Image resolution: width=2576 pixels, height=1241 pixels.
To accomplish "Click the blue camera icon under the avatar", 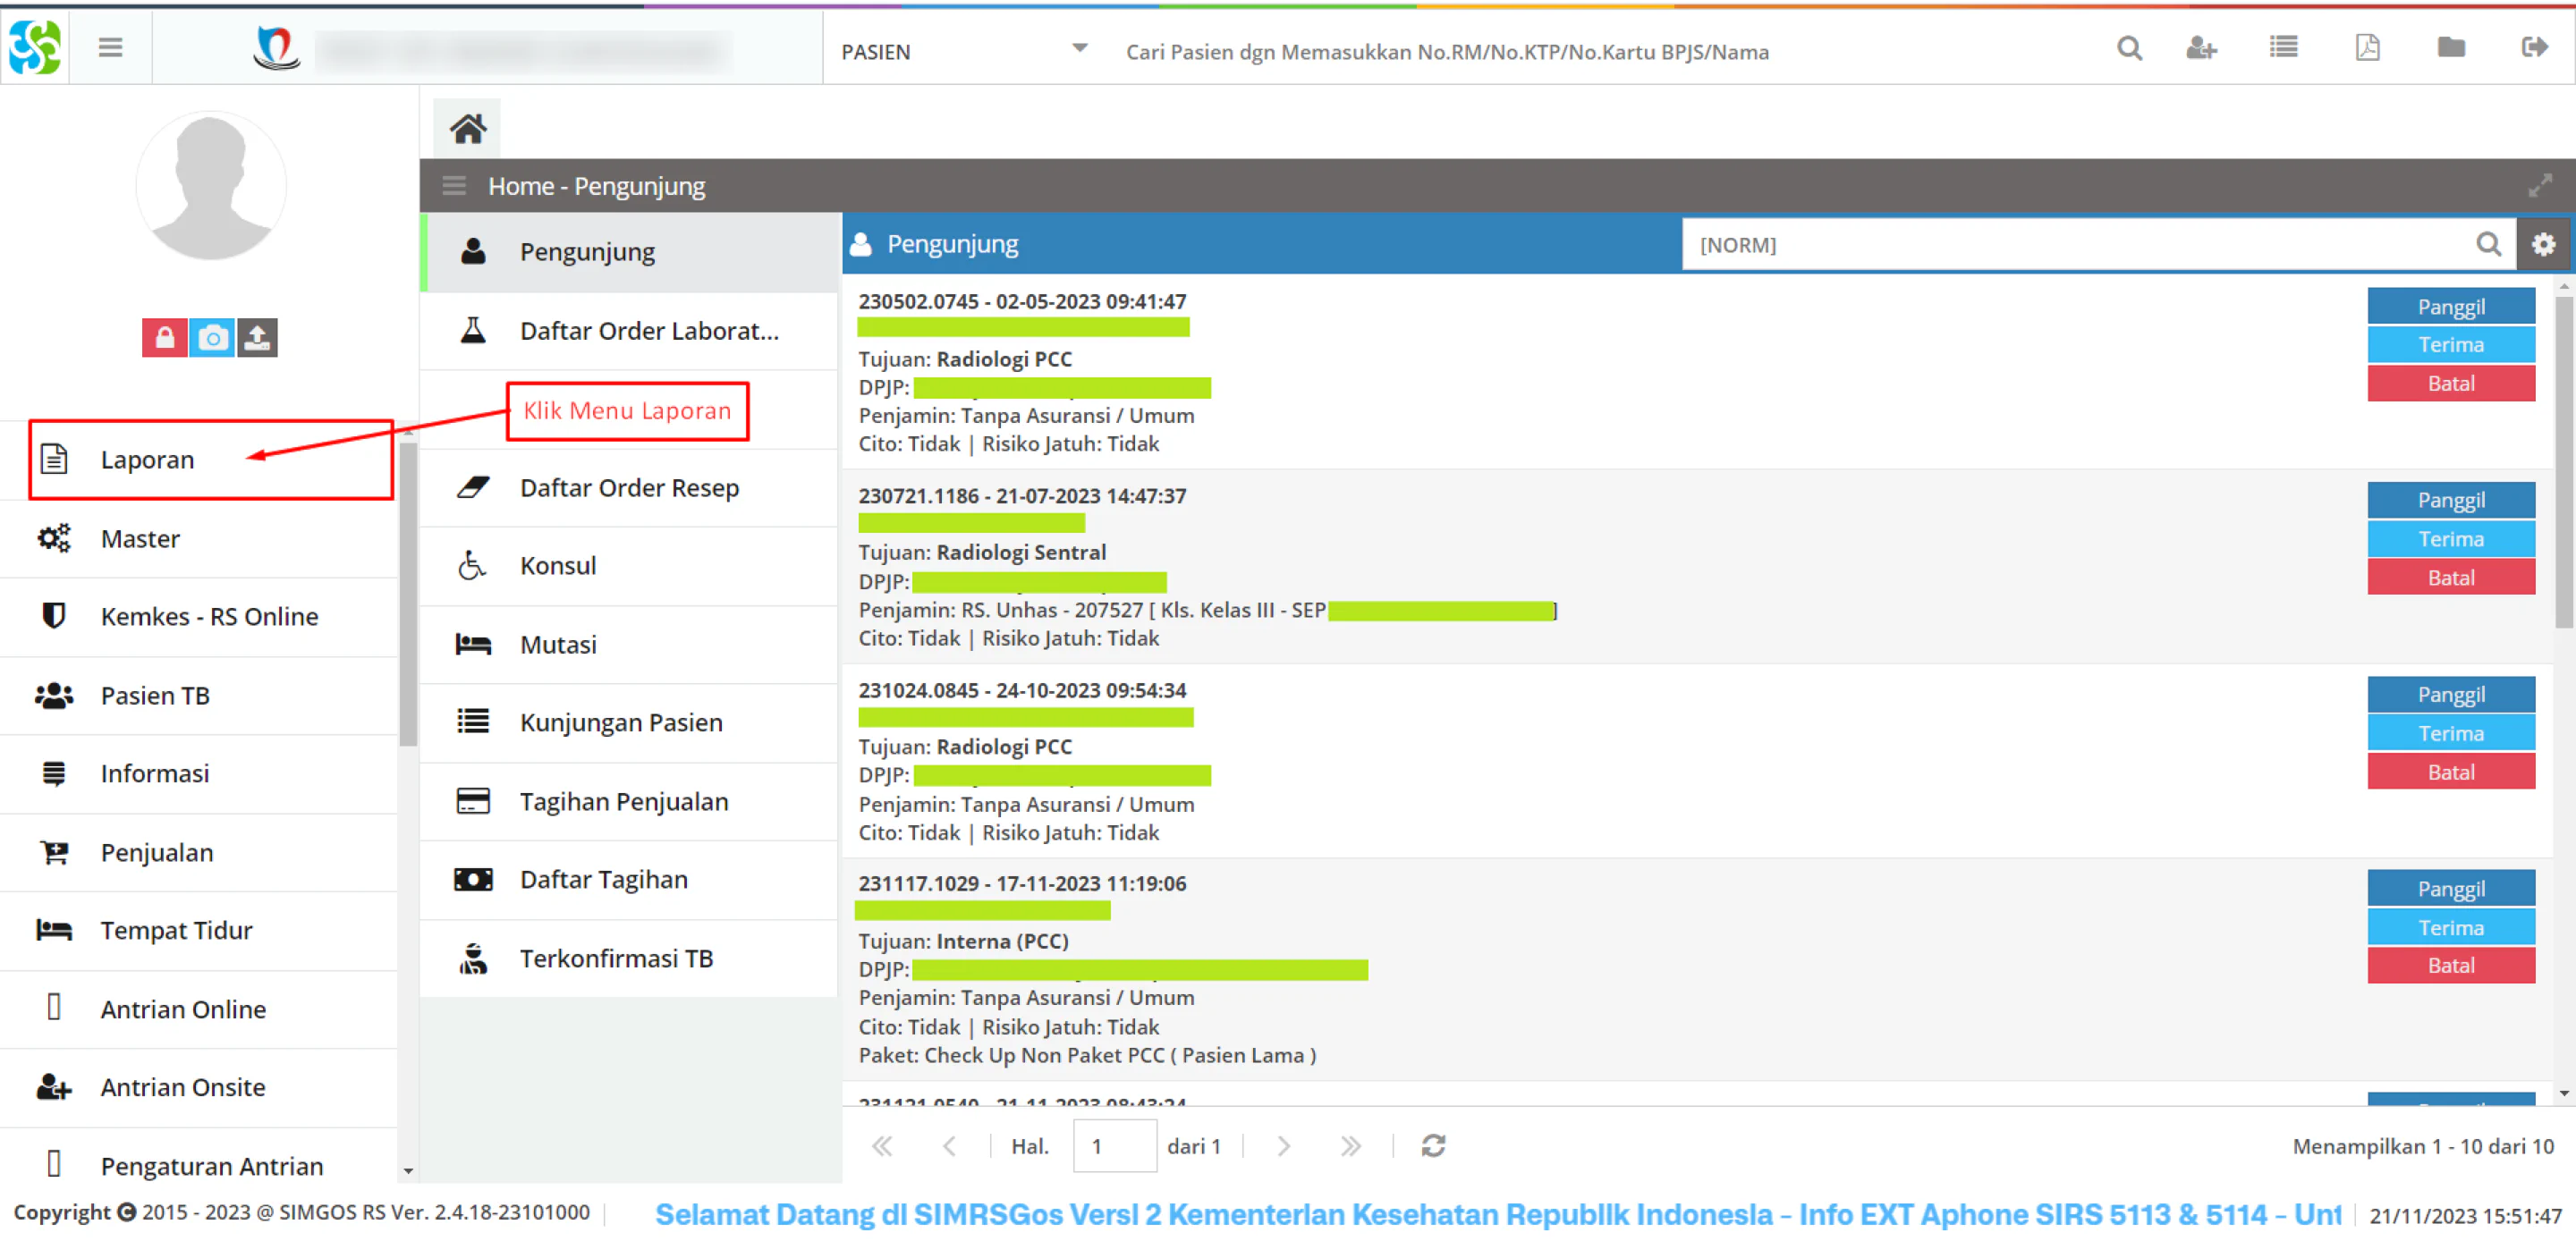I will [x=212, y=338].
